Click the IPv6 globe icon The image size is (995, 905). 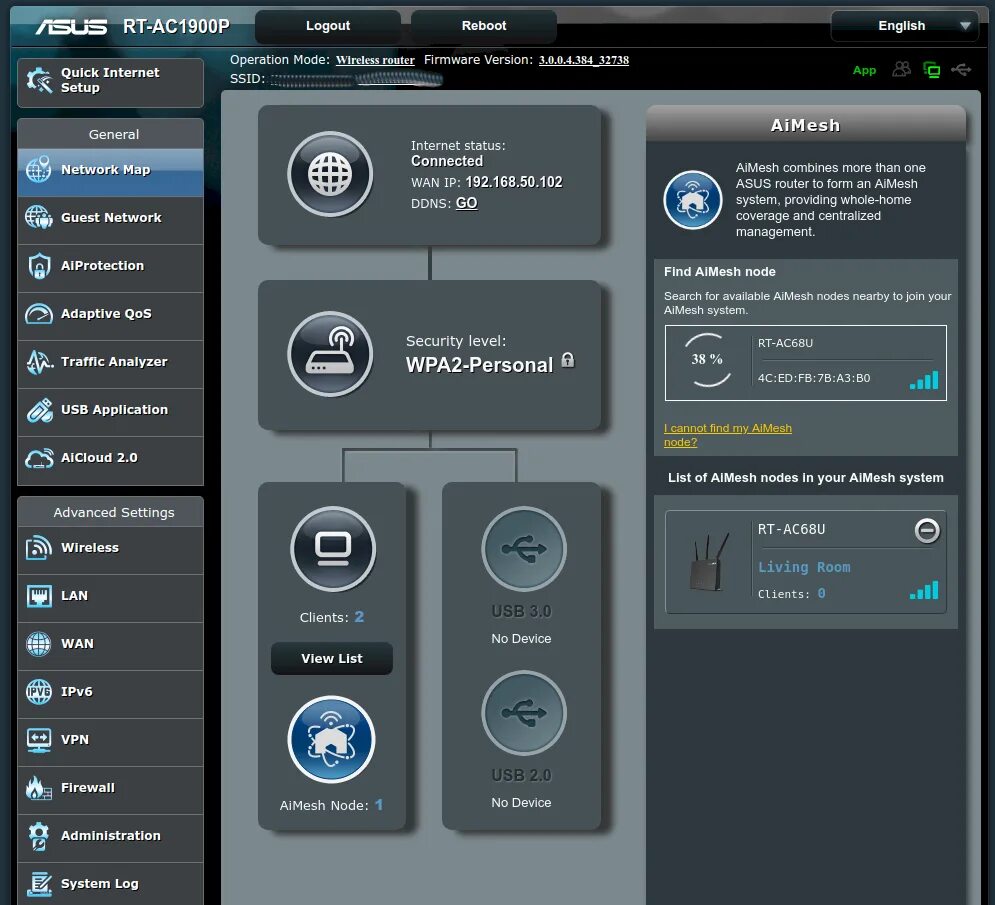(39, 692)
